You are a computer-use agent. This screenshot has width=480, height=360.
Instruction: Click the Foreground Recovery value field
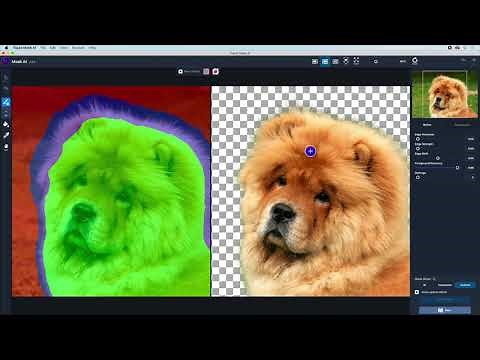pyautogui.click(x=471, y=168)
